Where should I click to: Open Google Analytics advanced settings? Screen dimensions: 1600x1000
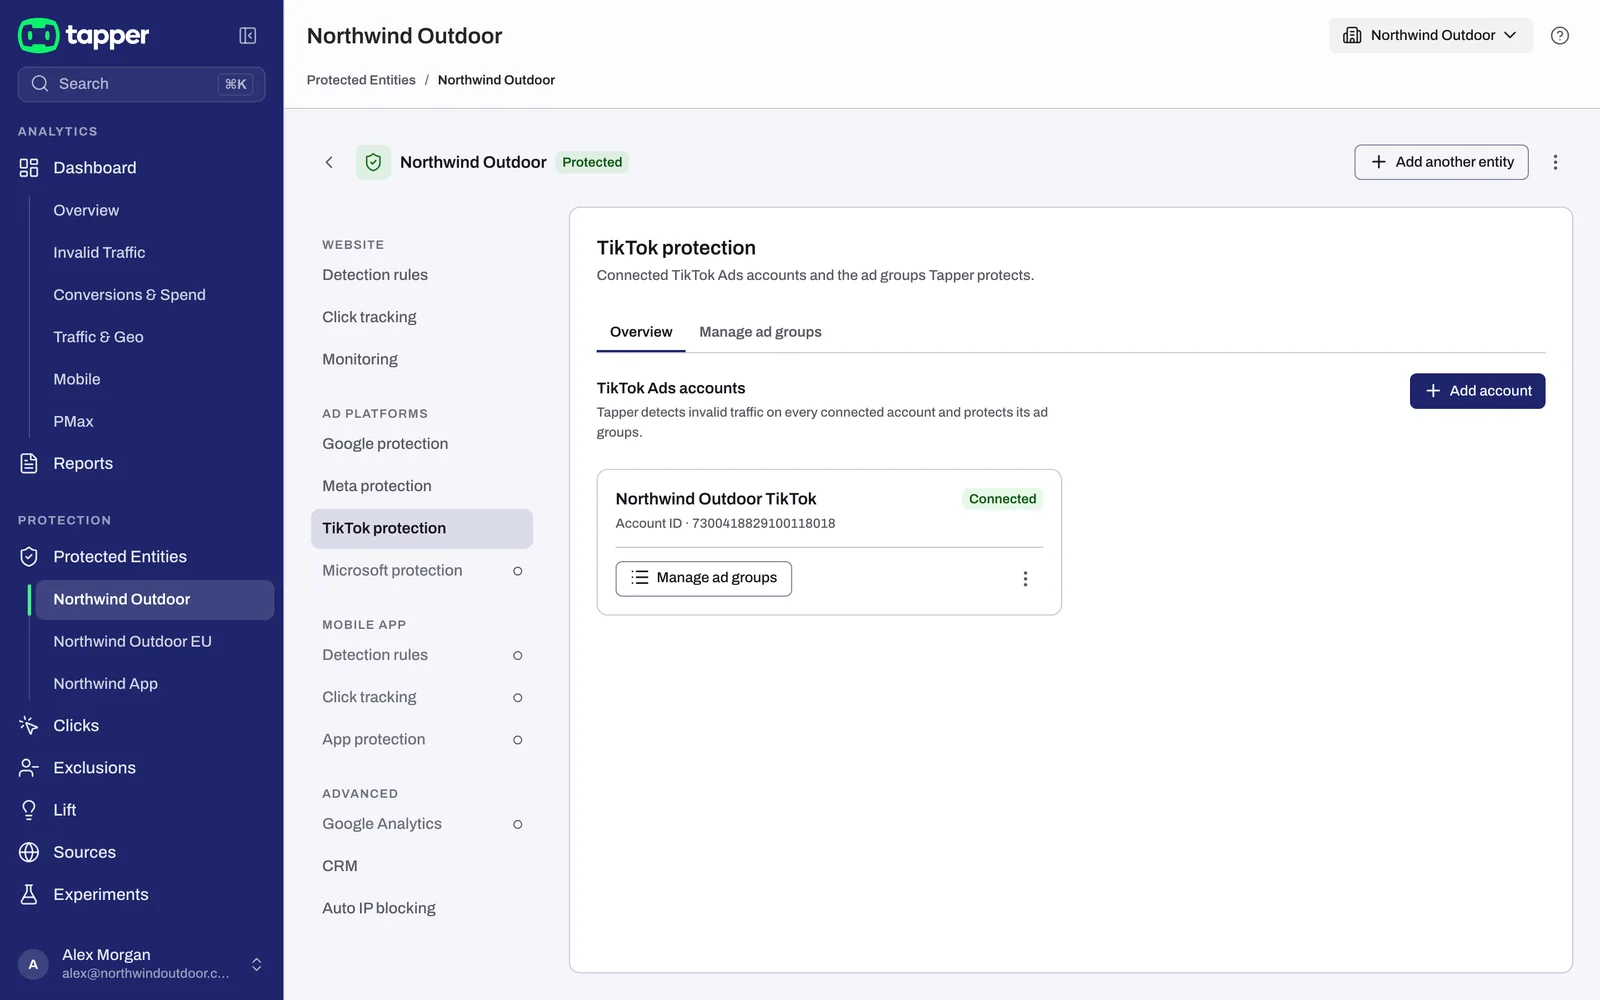[x=422, y=824]
